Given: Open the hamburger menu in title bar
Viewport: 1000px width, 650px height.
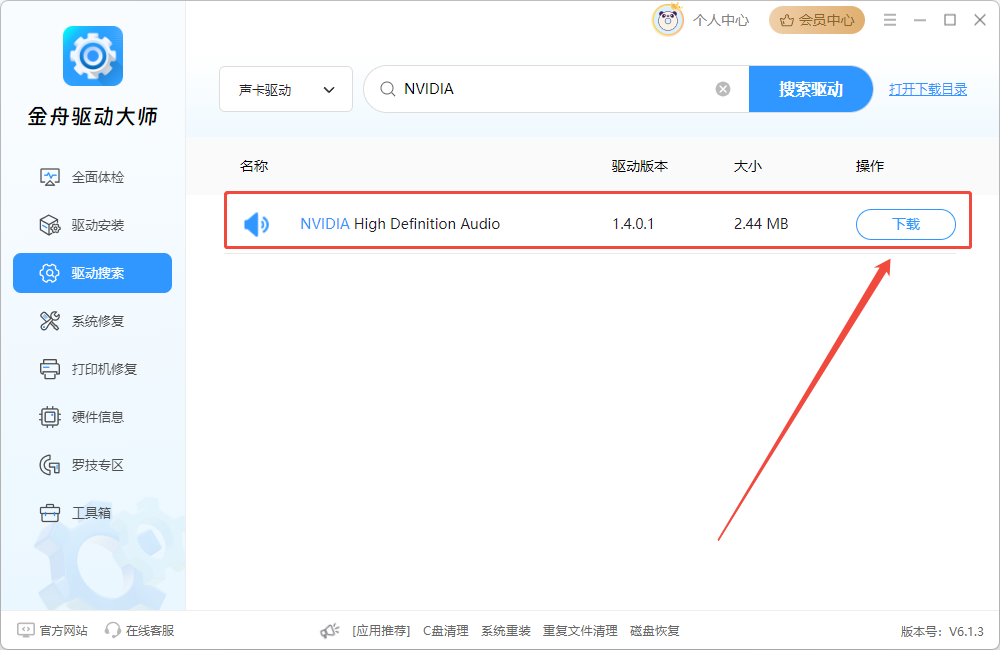Looking at the screenshot, I should [x=890, y=20].
